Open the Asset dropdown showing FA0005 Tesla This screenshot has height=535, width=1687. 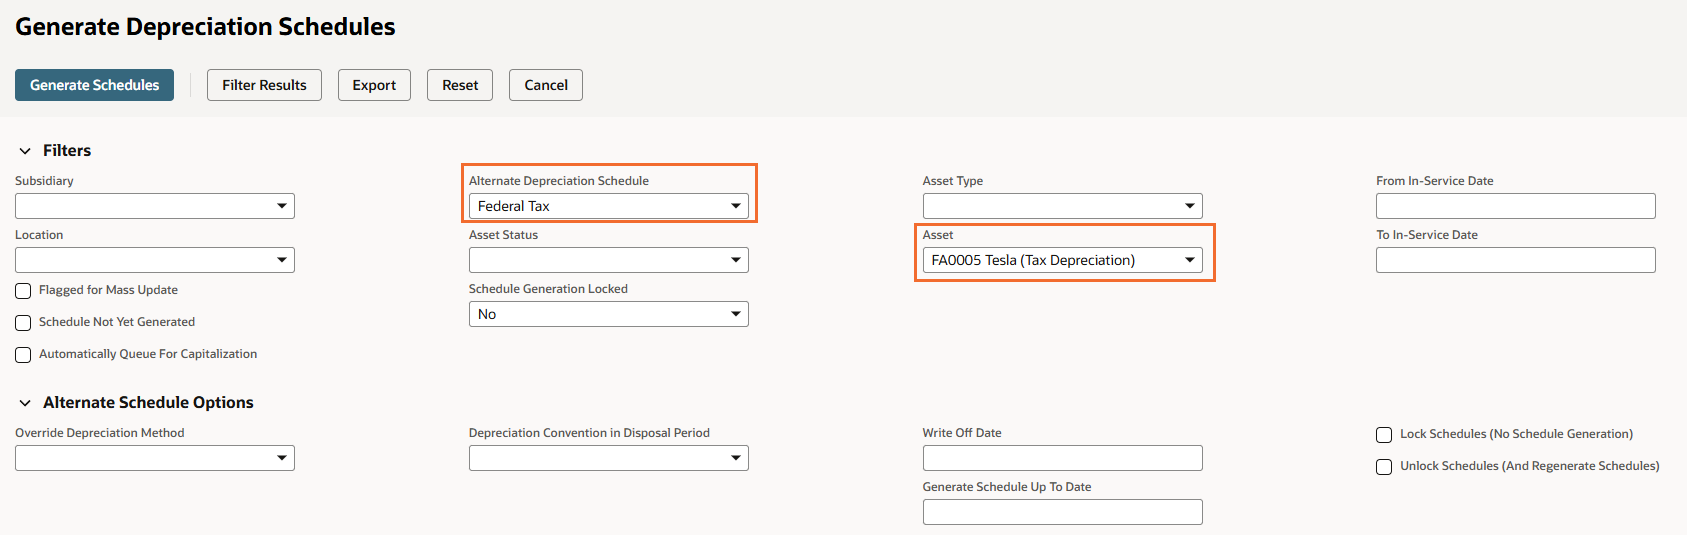(x=1062, y=260)
